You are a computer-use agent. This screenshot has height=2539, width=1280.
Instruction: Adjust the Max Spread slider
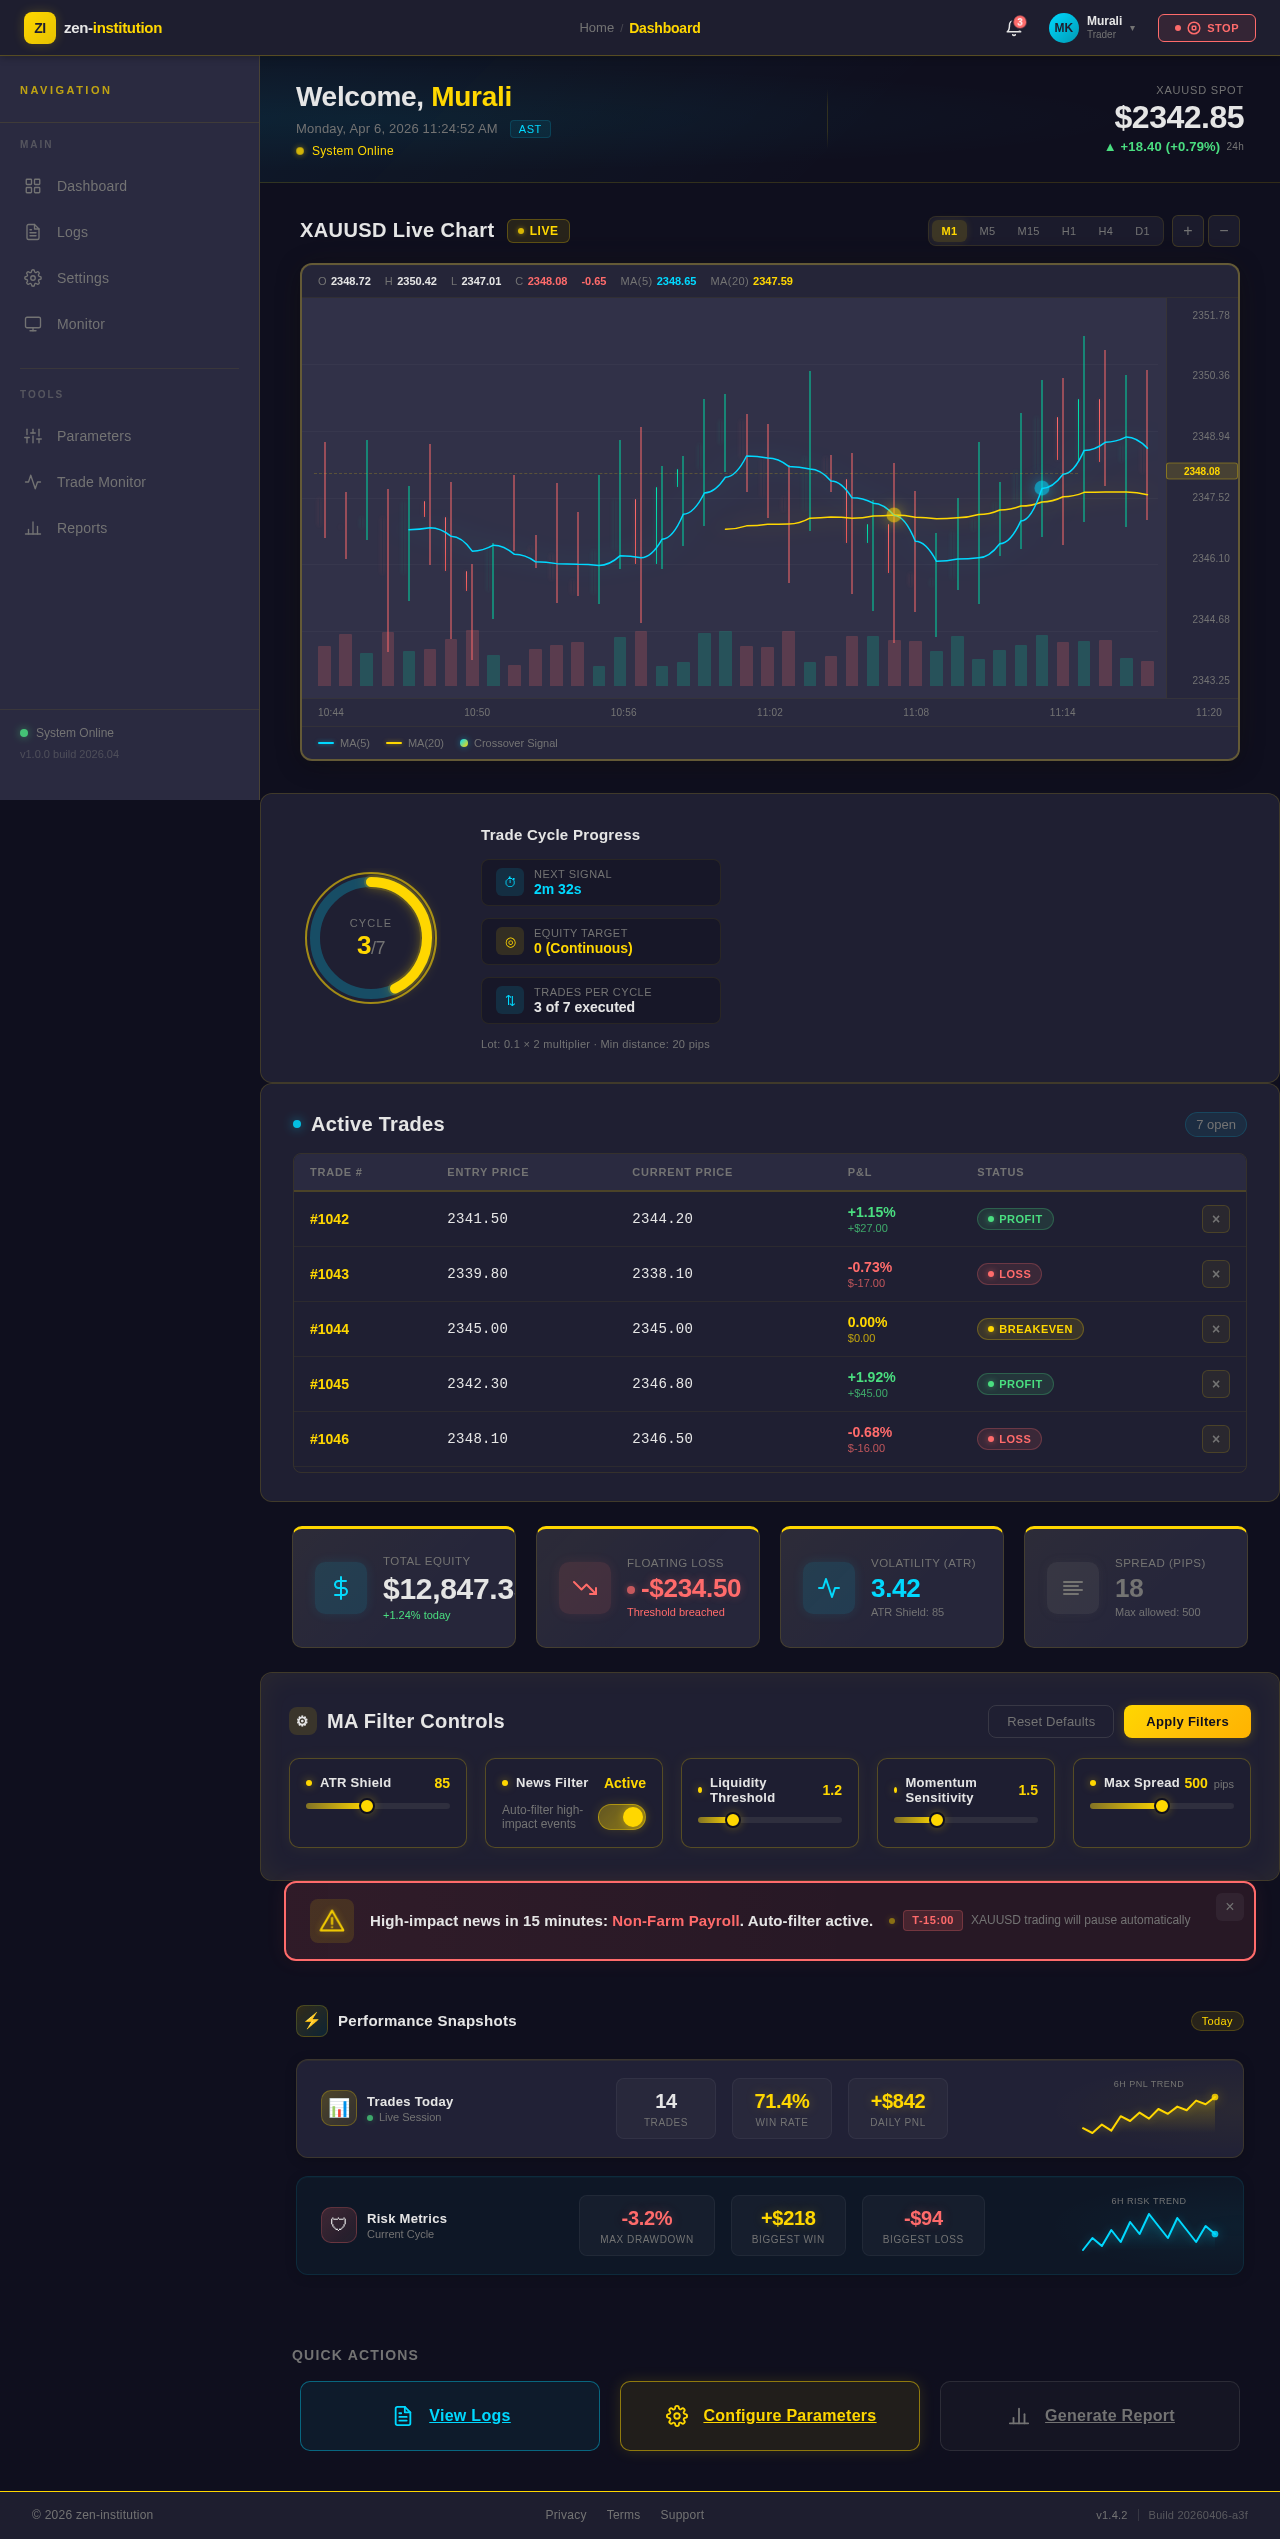(1162, 1806)
